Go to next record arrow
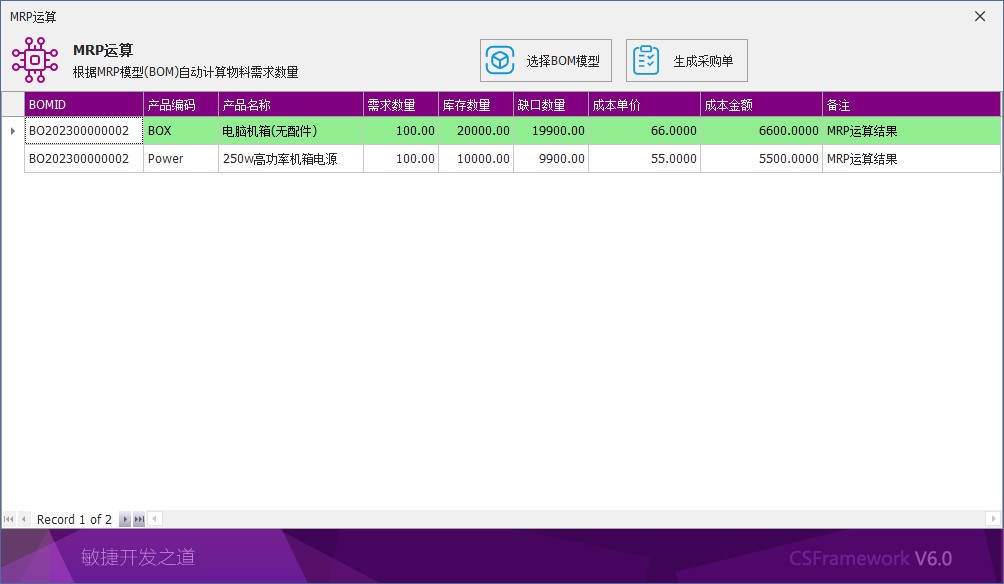Screen dimensions: 1004x584 click(x=125, y=519)
